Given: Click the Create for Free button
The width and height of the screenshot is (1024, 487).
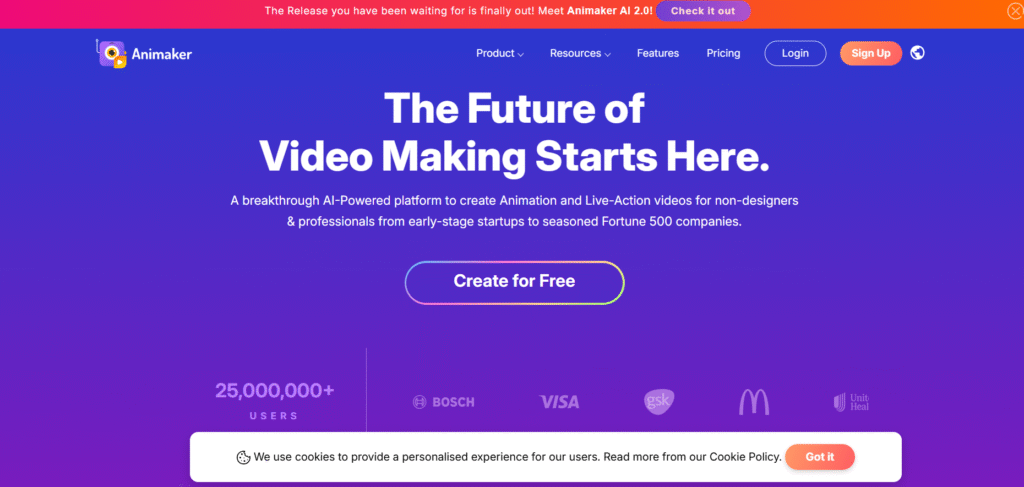Looking at the screenshot, I should click(x=514, y=282).
